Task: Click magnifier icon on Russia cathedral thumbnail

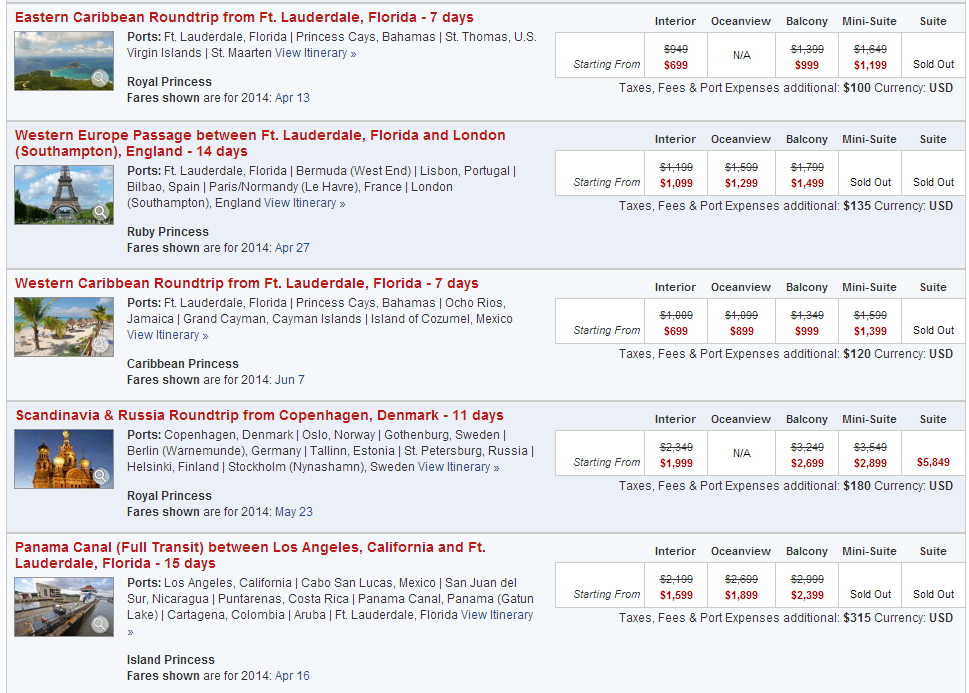Action: click(99, 476)
